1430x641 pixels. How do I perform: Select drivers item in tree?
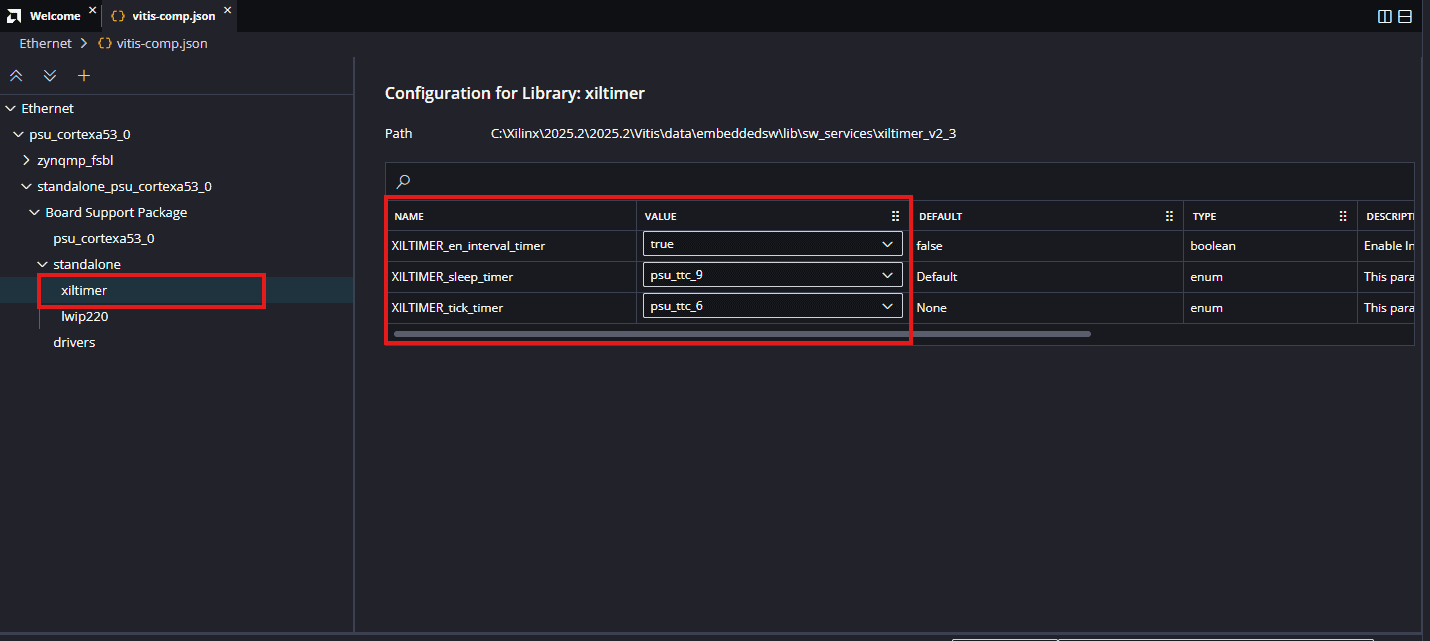(x=74, y=342)
